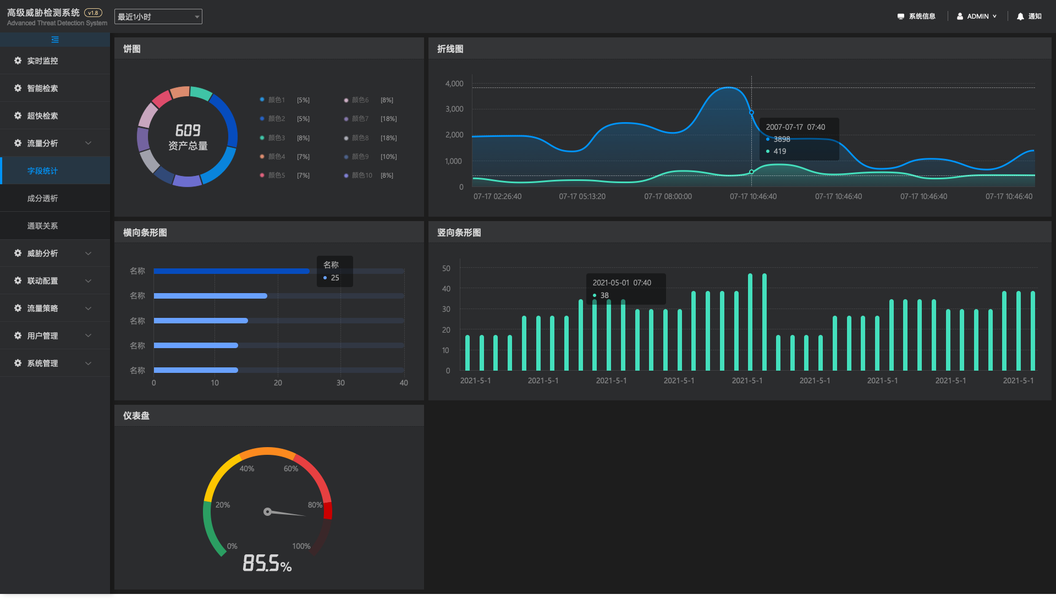Click the gear icon beside 联动配置
1056x600 pixels.
coord(18,281)
